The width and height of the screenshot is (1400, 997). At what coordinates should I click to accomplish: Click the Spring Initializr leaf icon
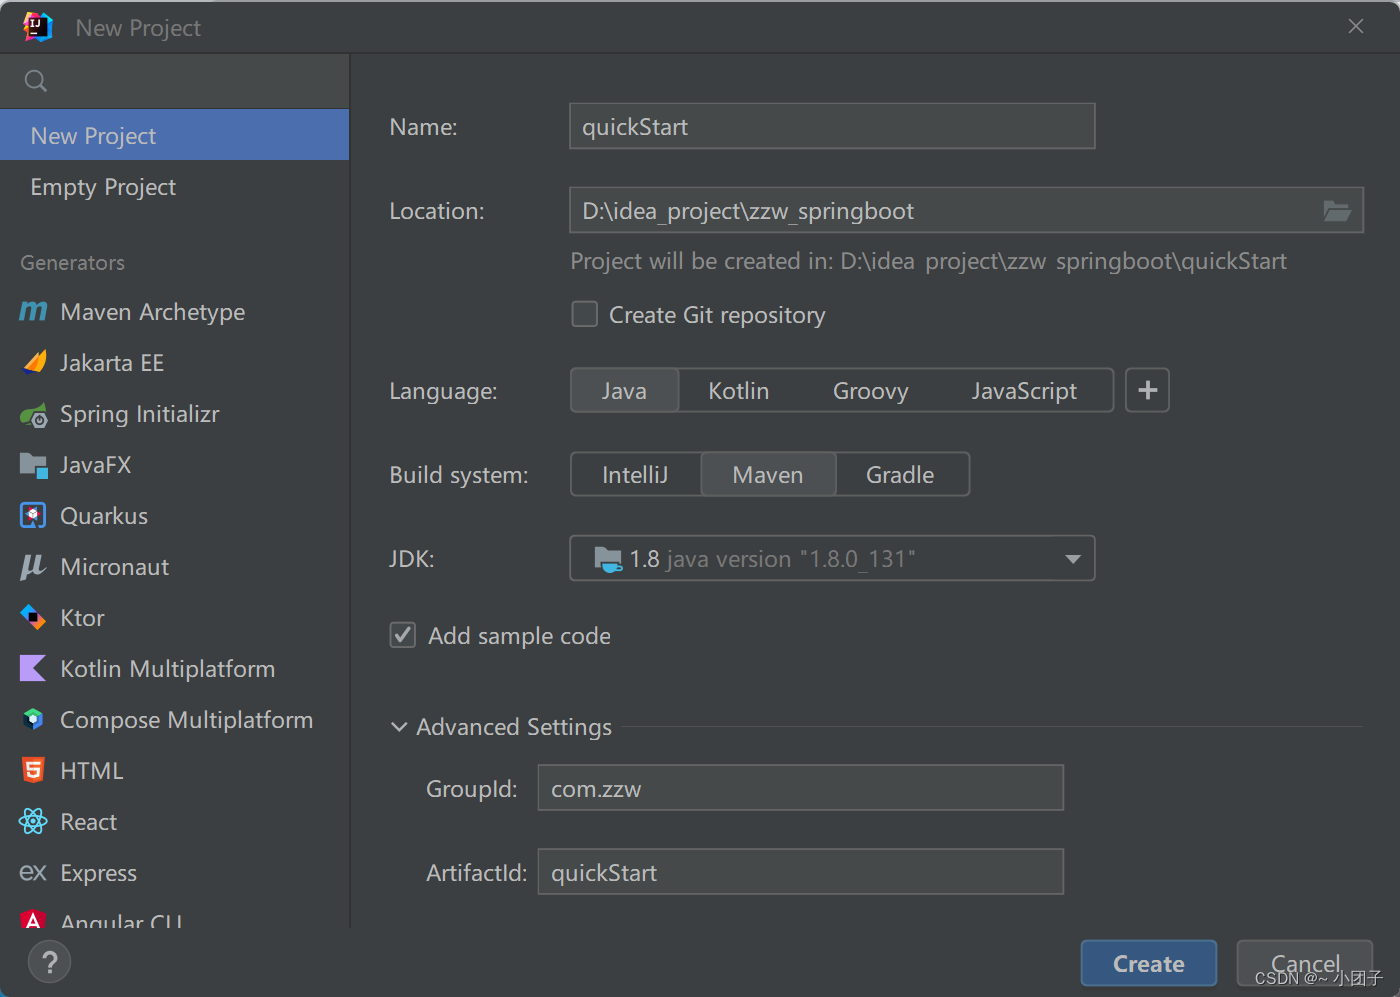[33, 415]
